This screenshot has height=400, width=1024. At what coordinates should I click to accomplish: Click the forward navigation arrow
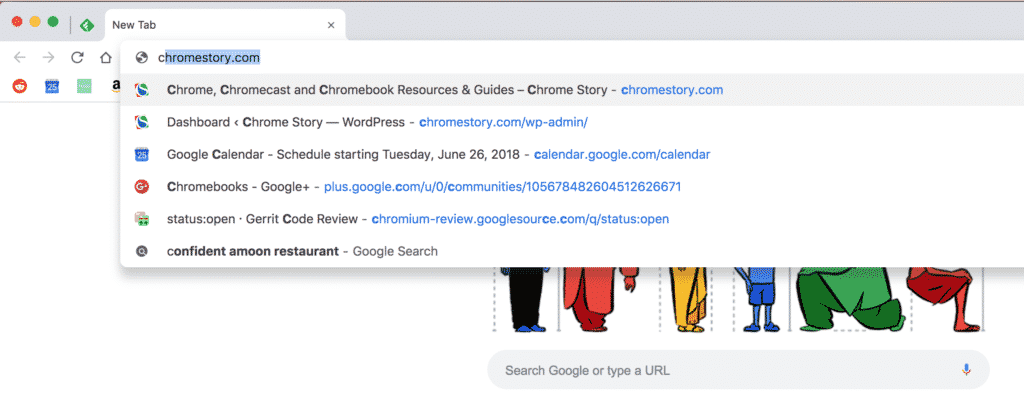pyautogui.click(x=48, y=57)
